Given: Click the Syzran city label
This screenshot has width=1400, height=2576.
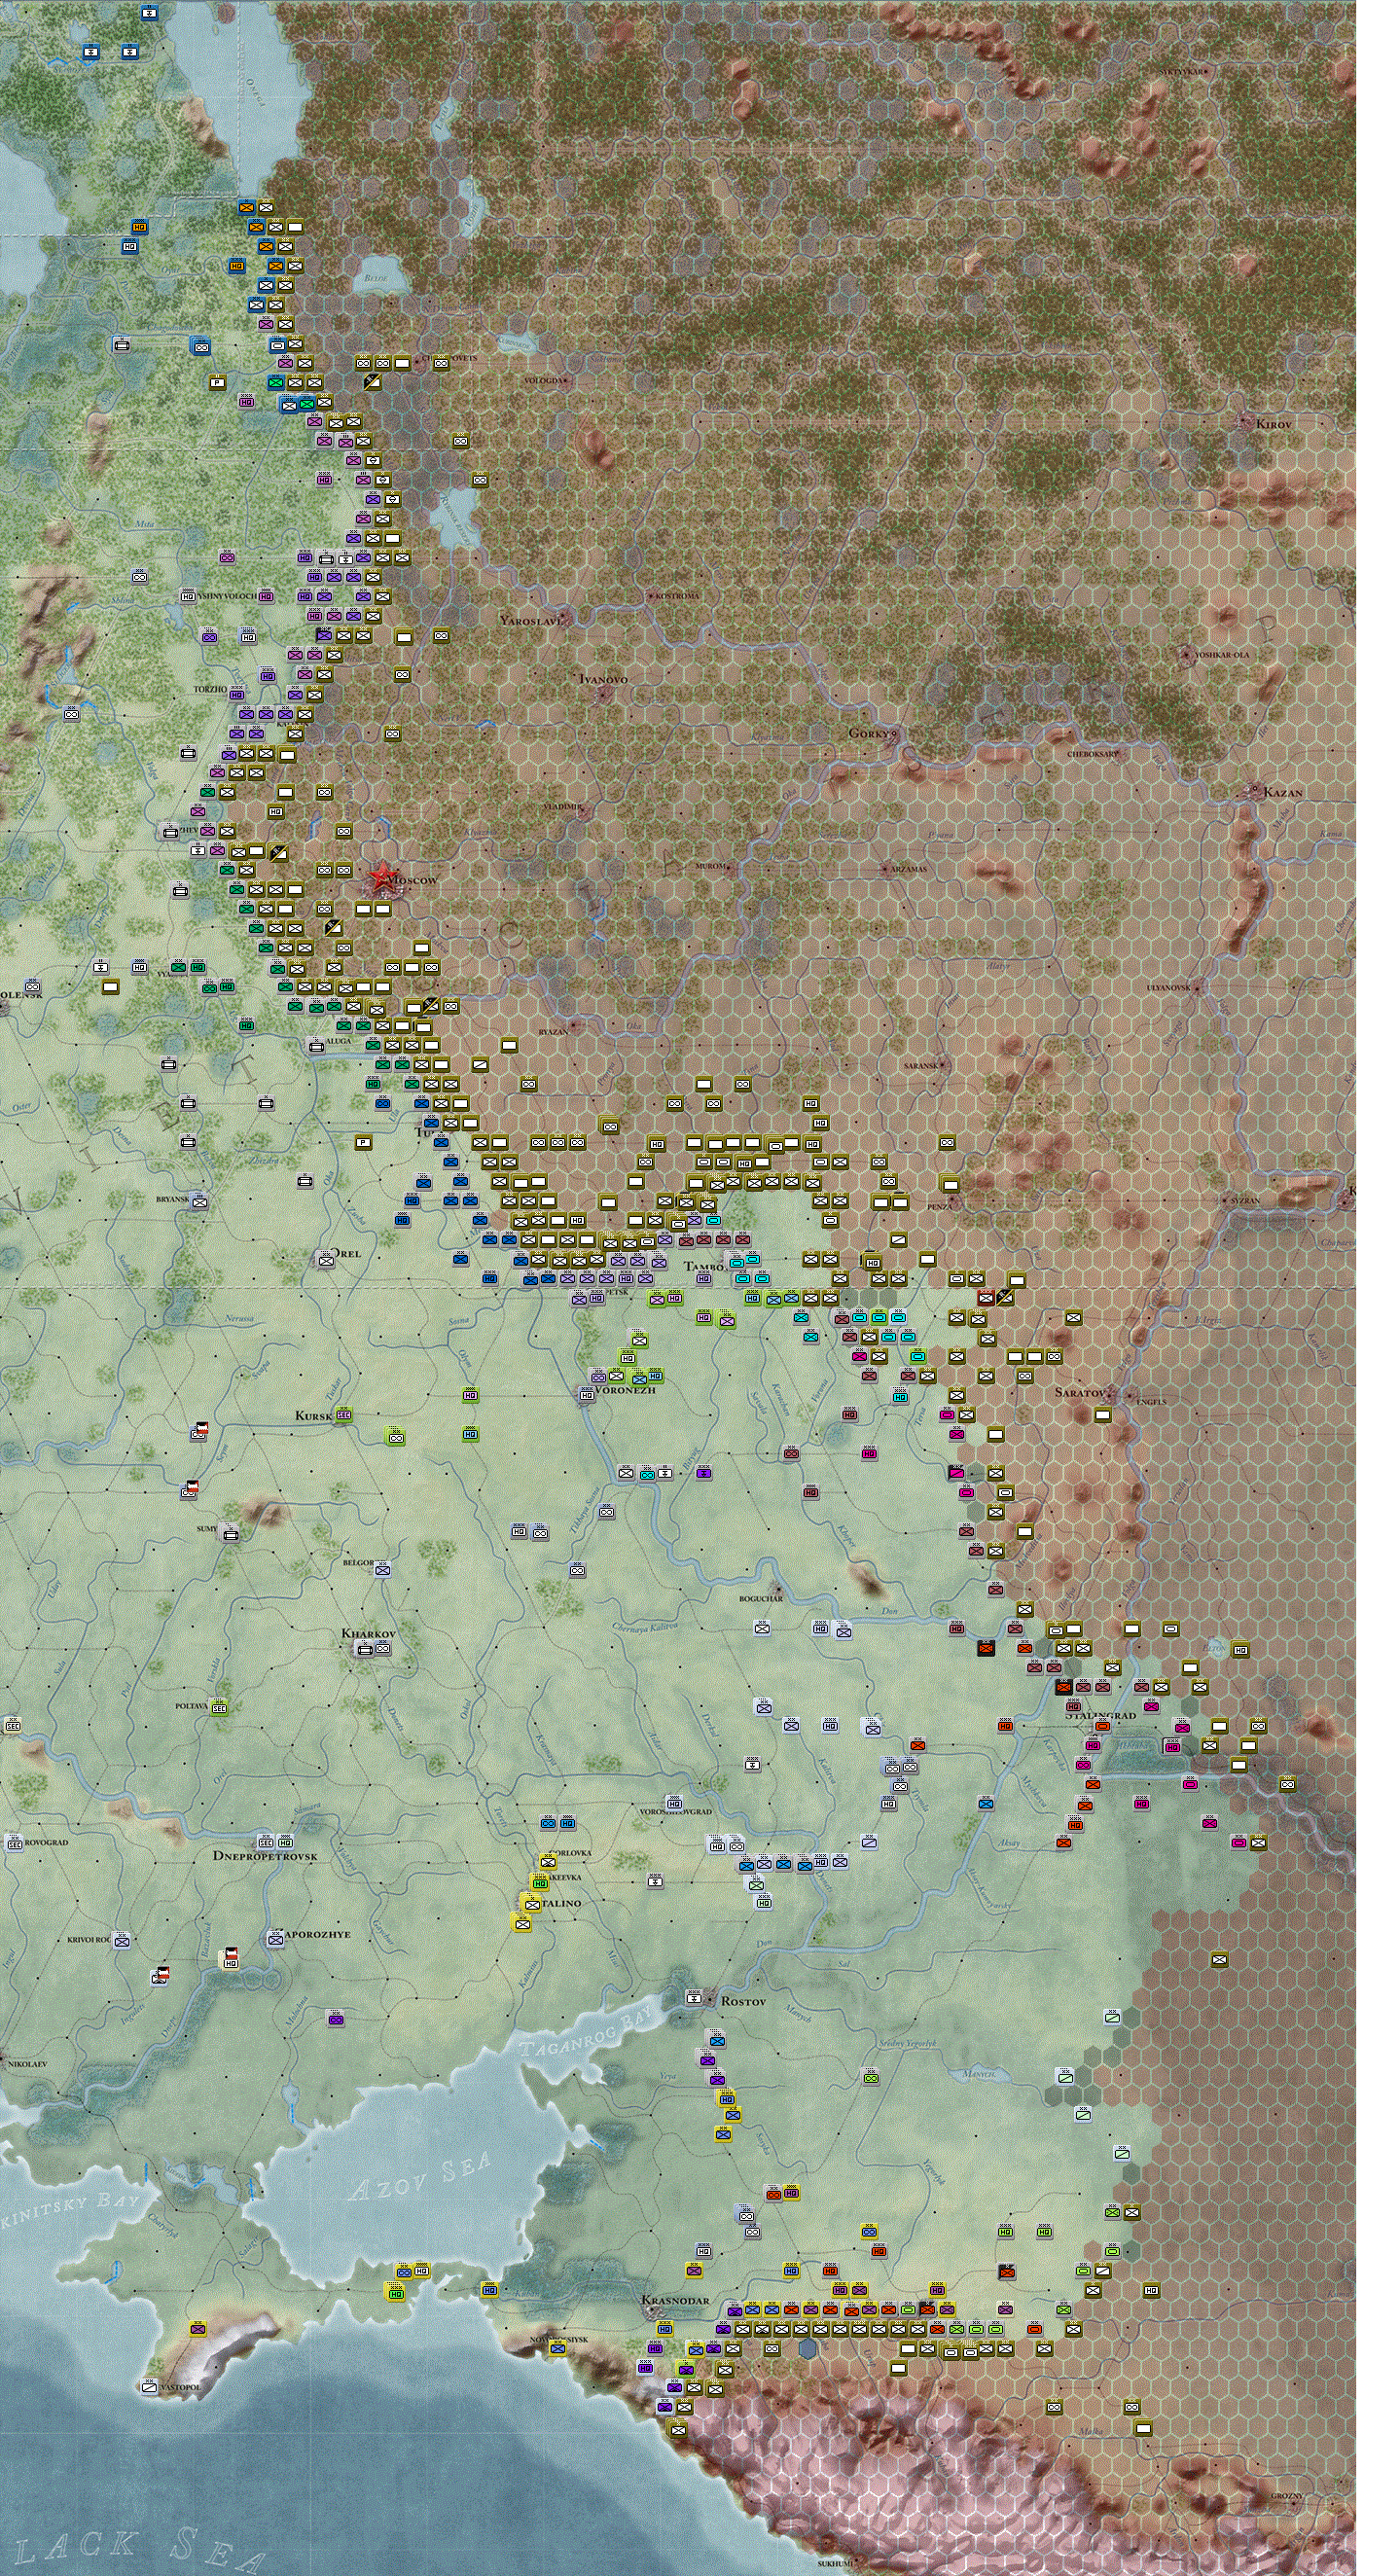Looking at the screenshot, I should click(x=1245, y=1200).
